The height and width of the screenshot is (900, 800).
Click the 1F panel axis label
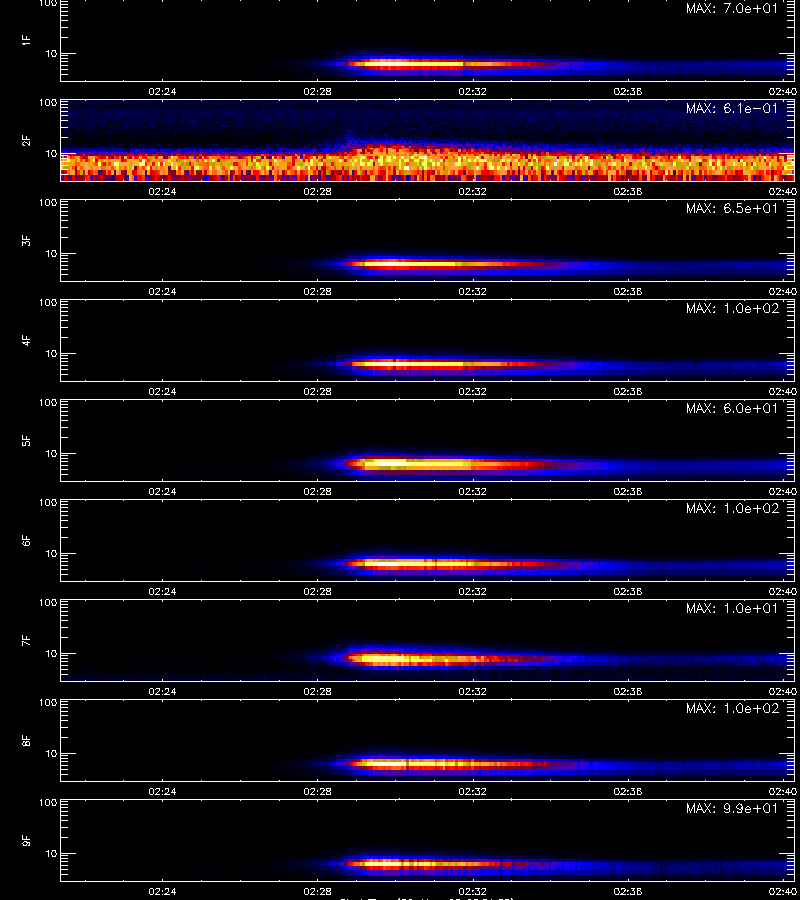[25, 40]
